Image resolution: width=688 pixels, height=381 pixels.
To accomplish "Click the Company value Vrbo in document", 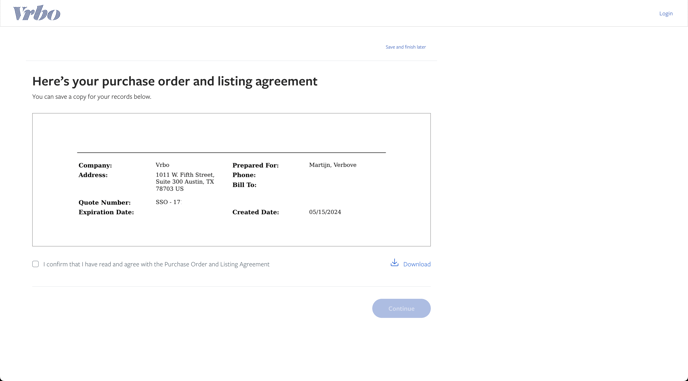I will 162,165.
